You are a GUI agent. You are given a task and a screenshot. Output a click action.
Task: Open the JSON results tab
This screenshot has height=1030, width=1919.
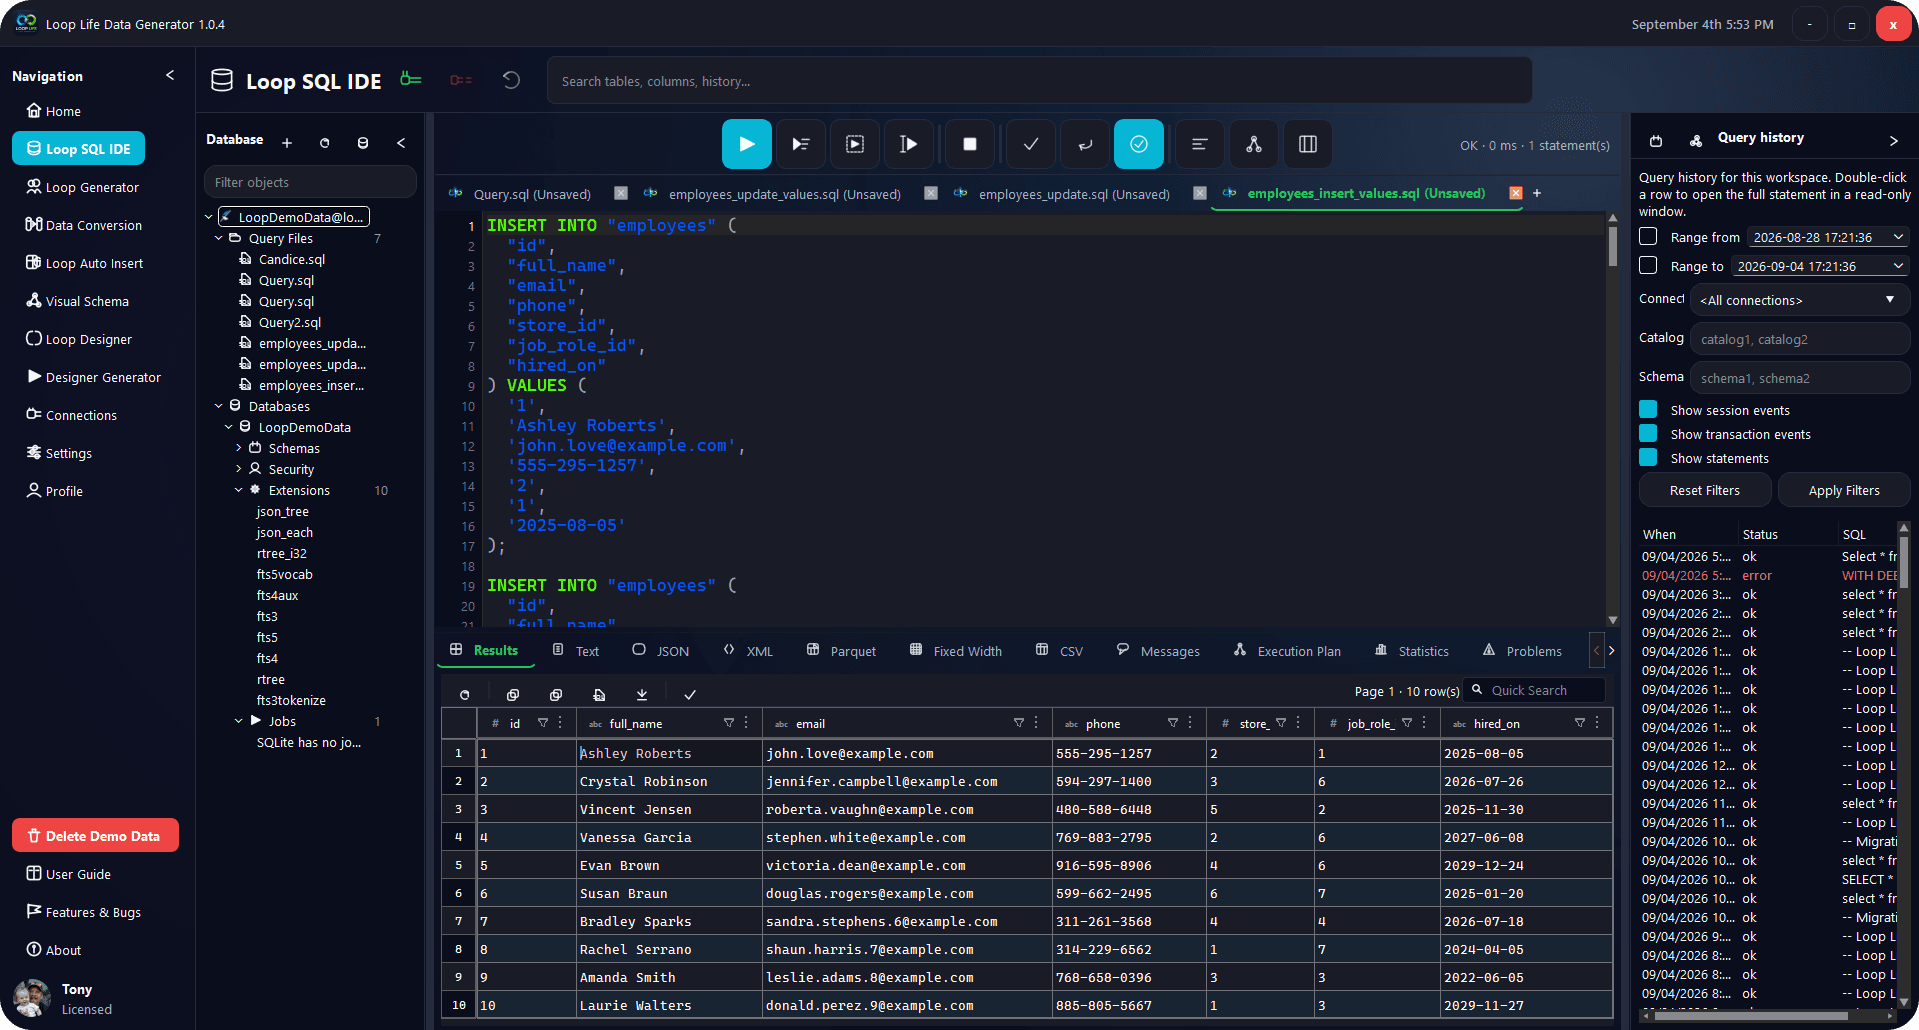point(661,651)
